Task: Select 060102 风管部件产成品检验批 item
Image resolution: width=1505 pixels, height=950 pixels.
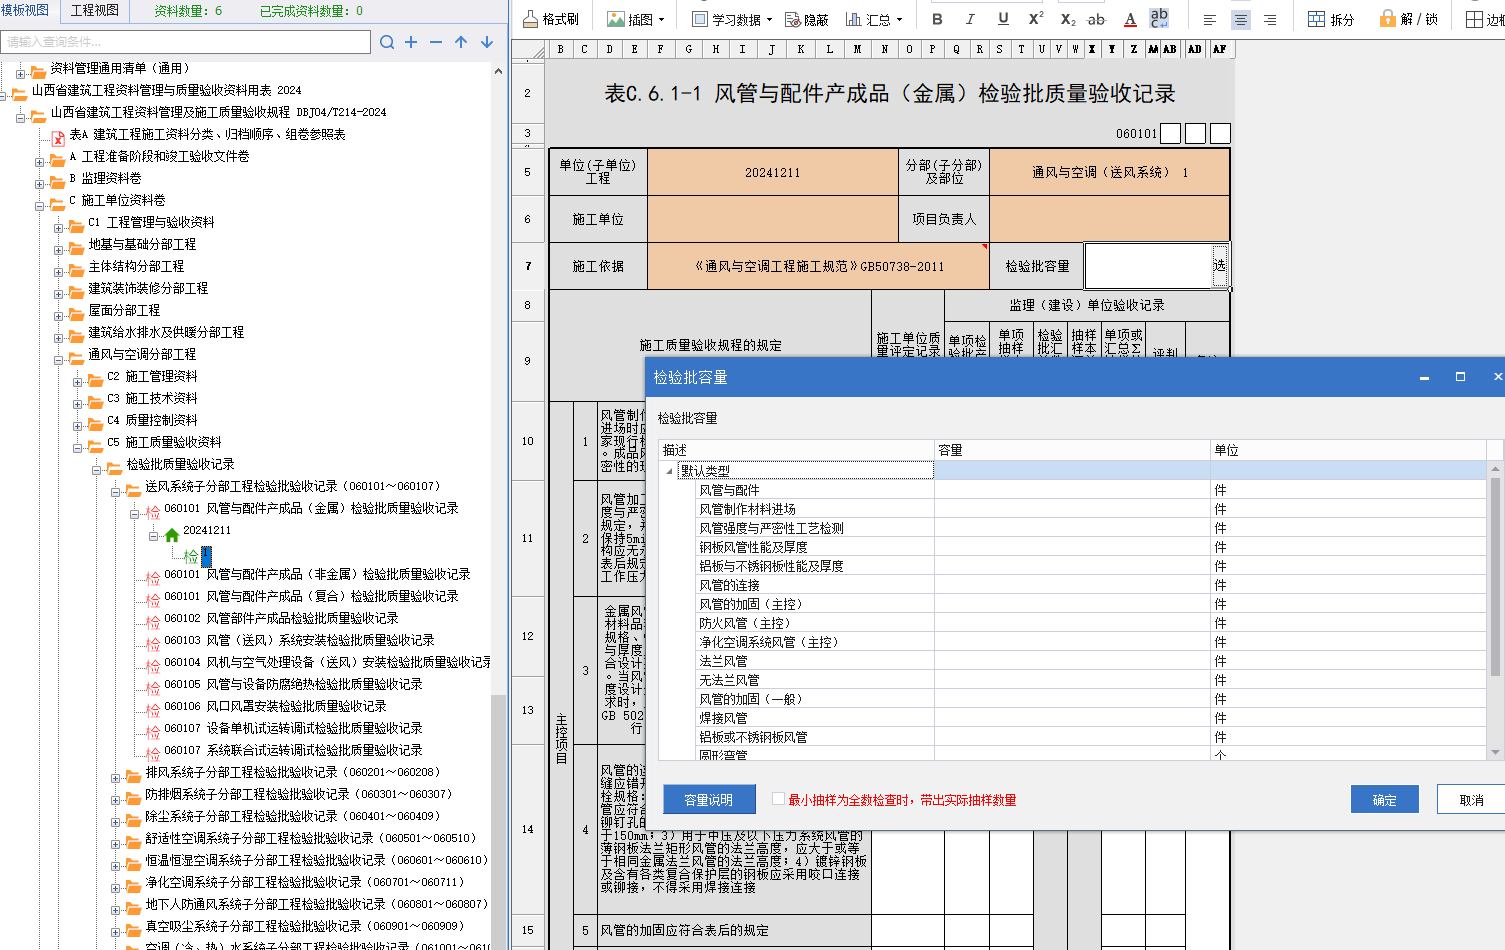Action: (x=281, y=619)
